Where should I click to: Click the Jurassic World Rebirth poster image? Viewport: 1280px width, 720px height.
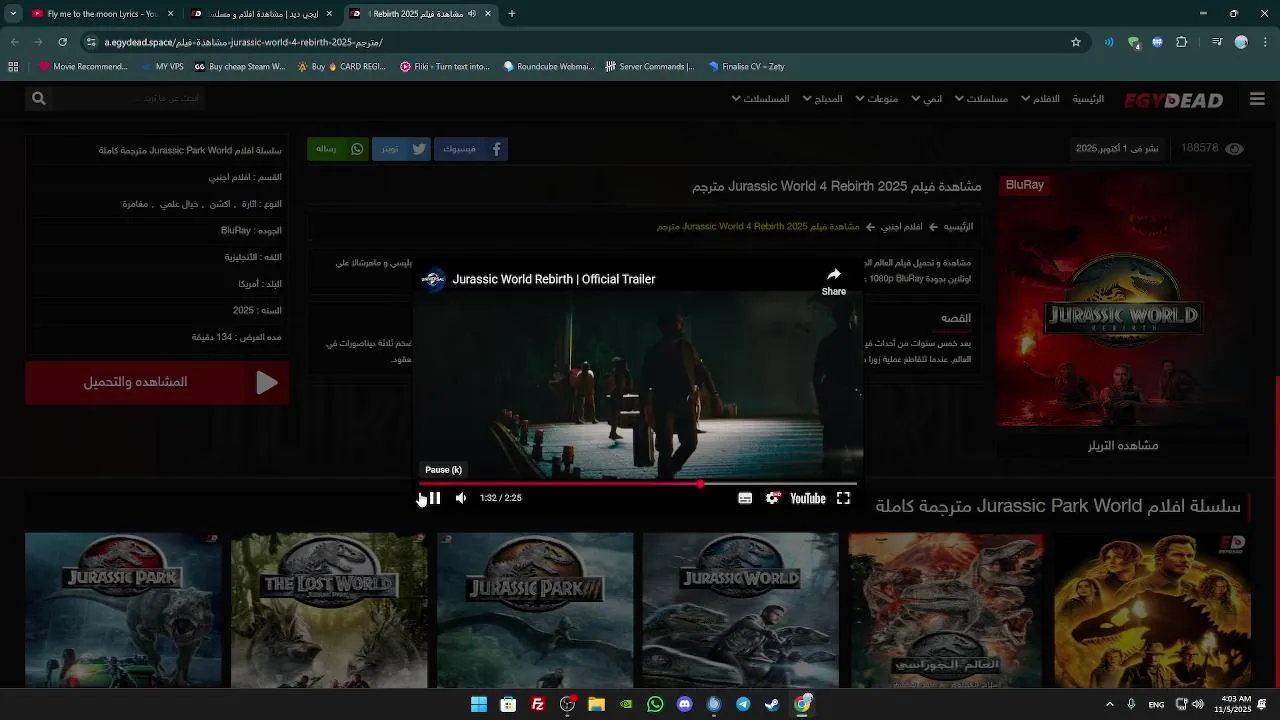(1123, 300)
